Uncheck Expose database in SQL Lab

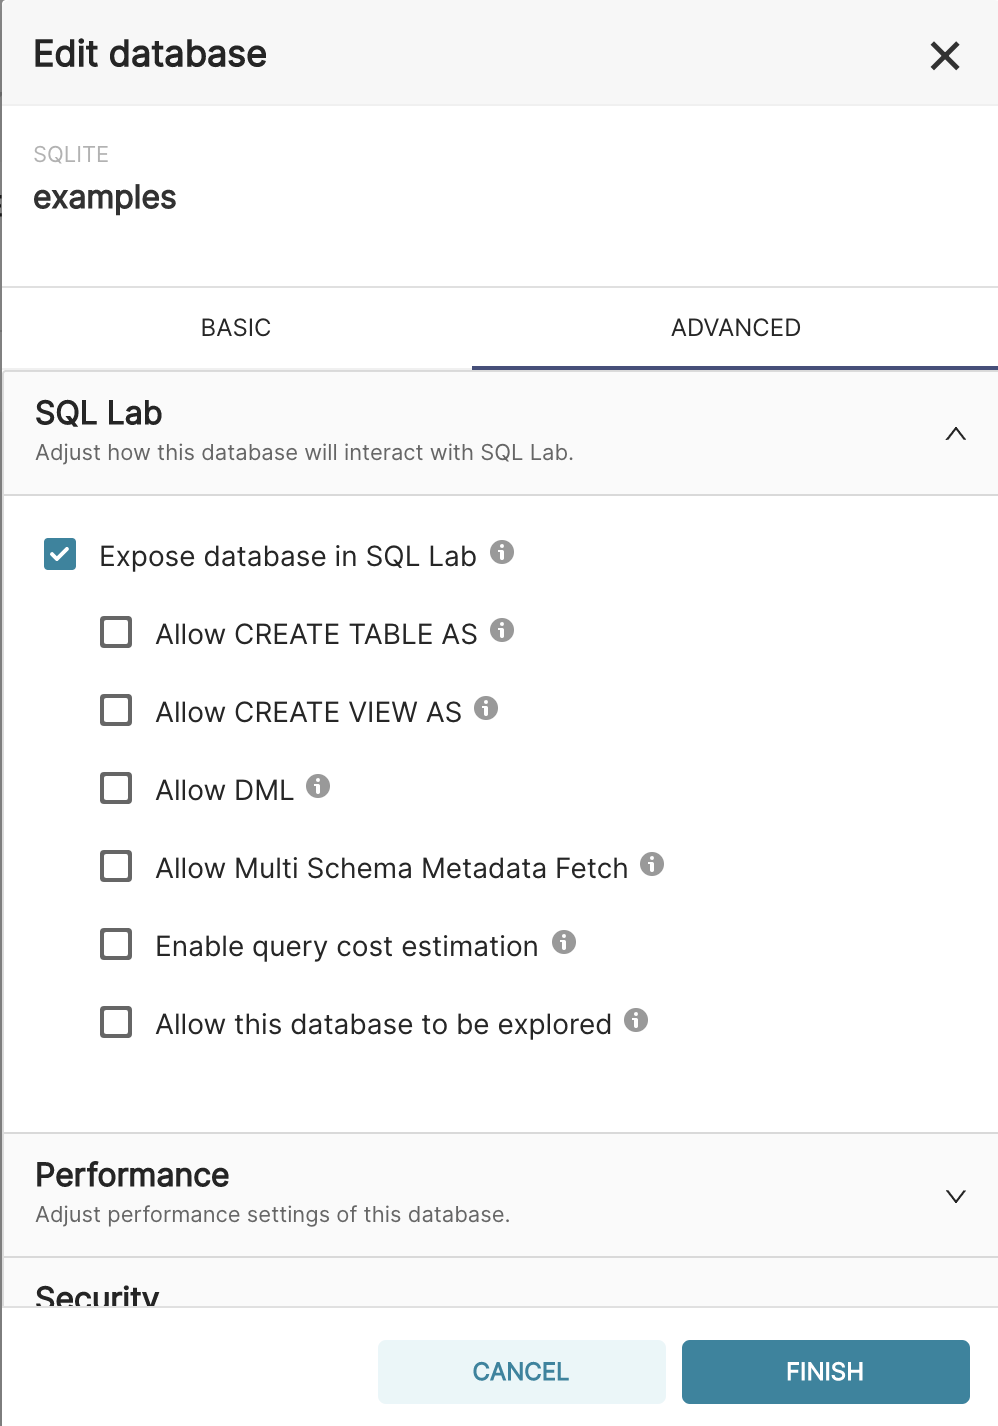click(60, 554)
